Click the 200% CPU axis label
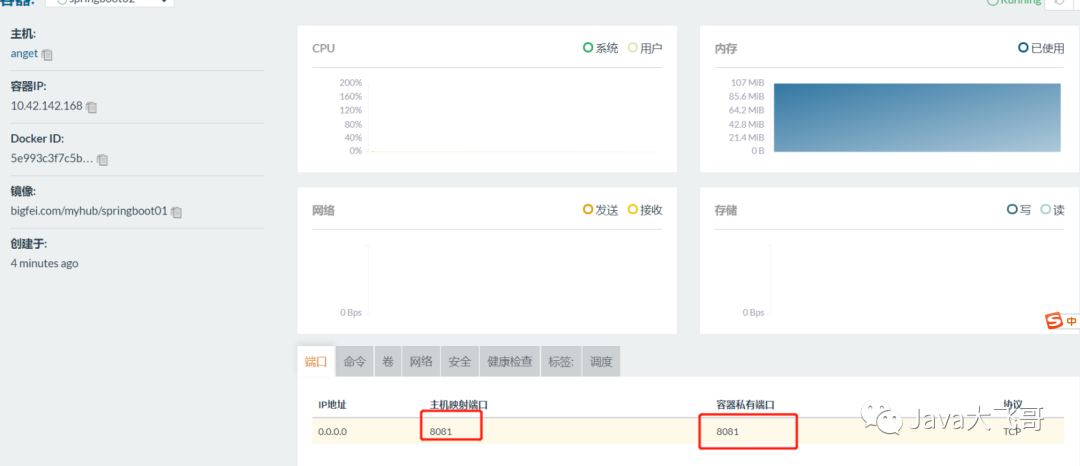This screenshot has width=1080, height=466. 351,83
